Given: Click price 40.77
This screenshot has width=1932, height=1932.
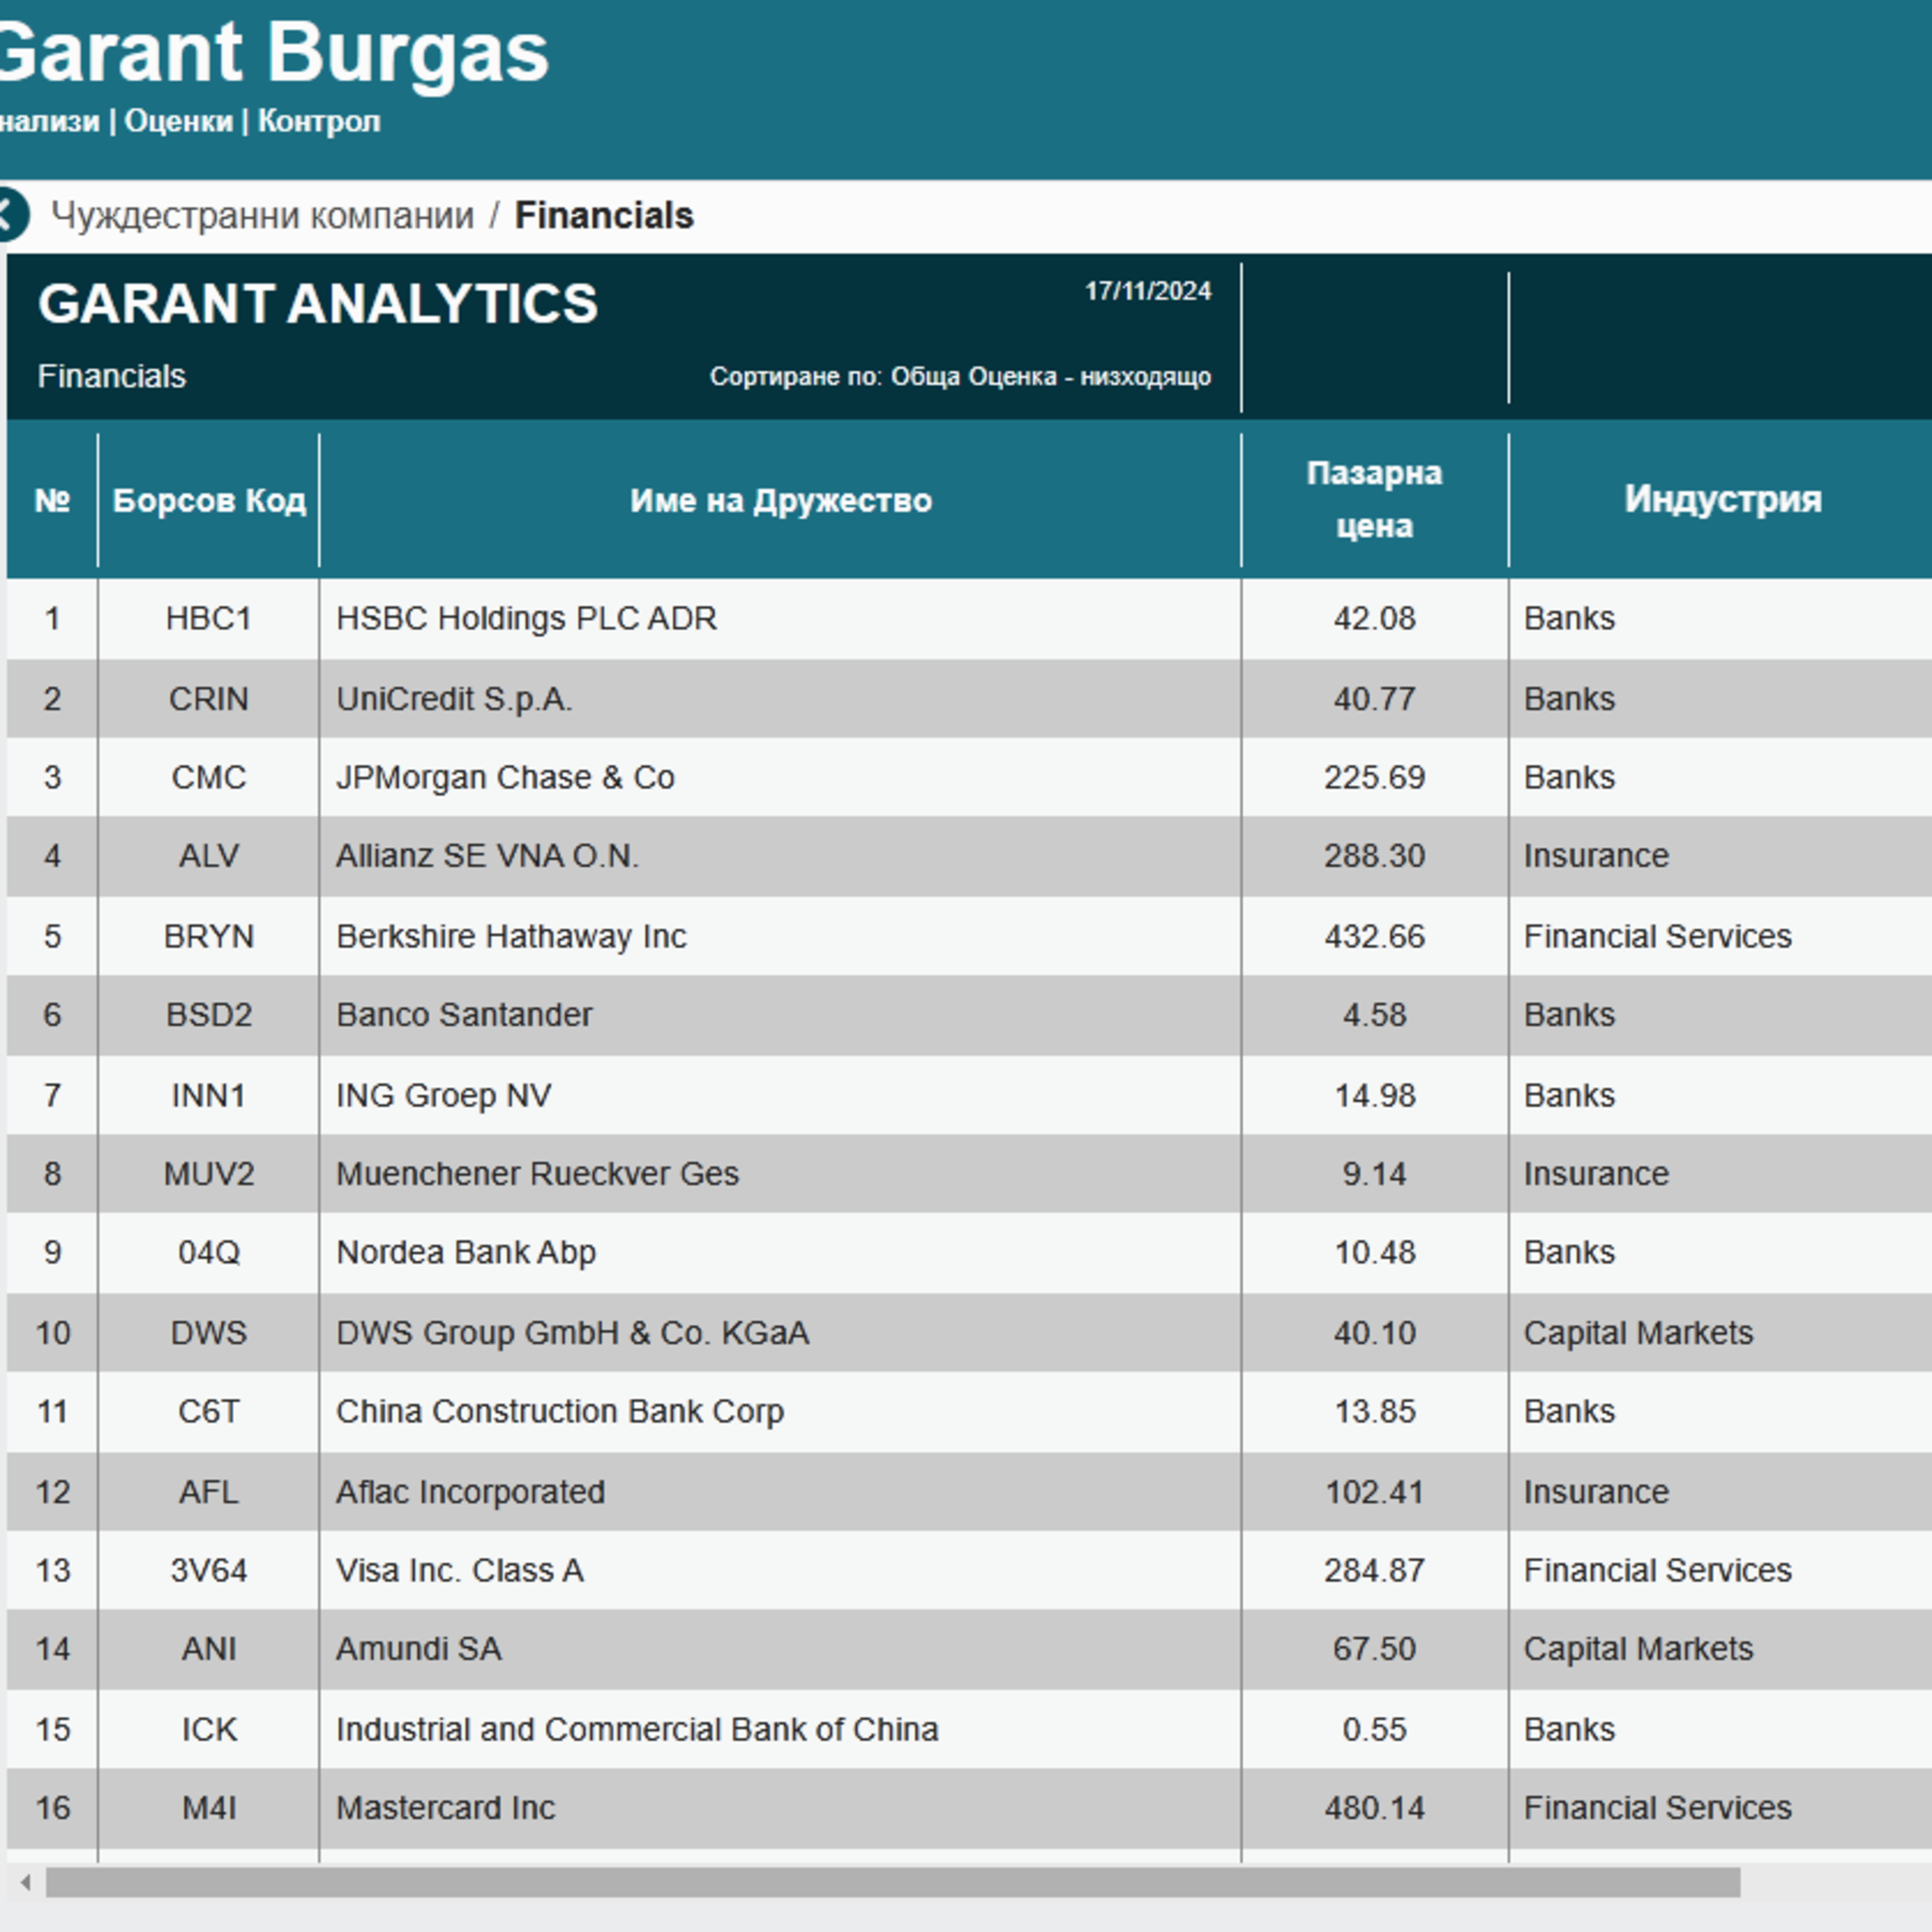Looking at the screenshot, I should (1374, 698).
